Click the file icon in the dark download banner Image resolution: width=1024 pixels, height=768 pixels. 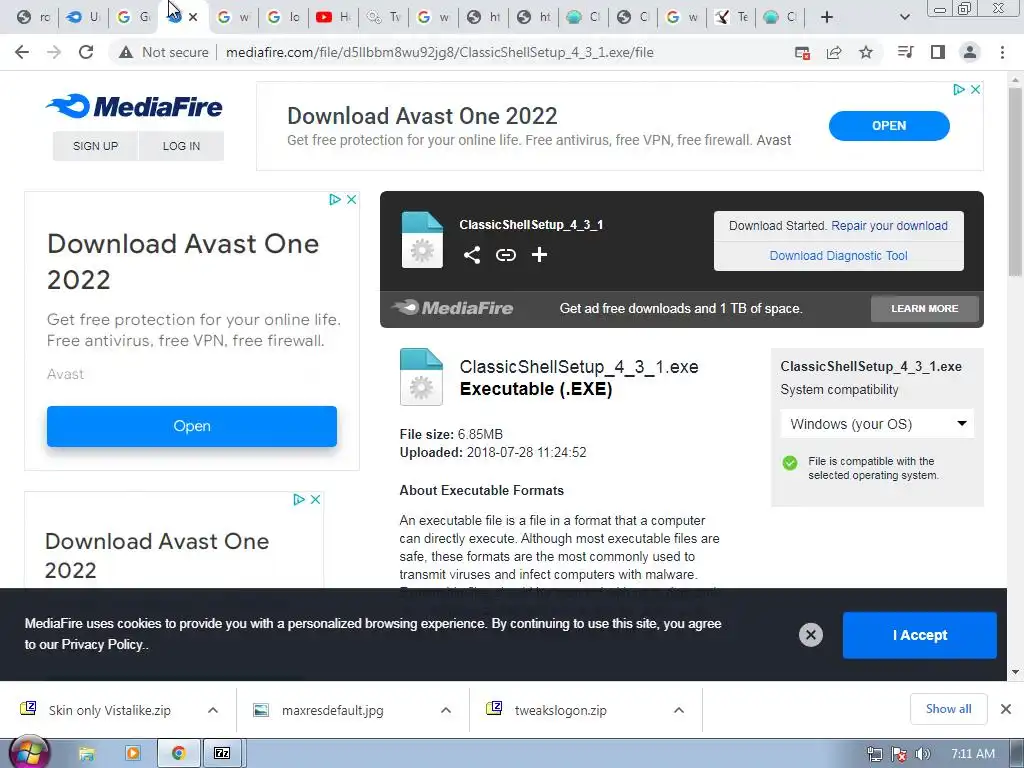(x=422, y=239)
